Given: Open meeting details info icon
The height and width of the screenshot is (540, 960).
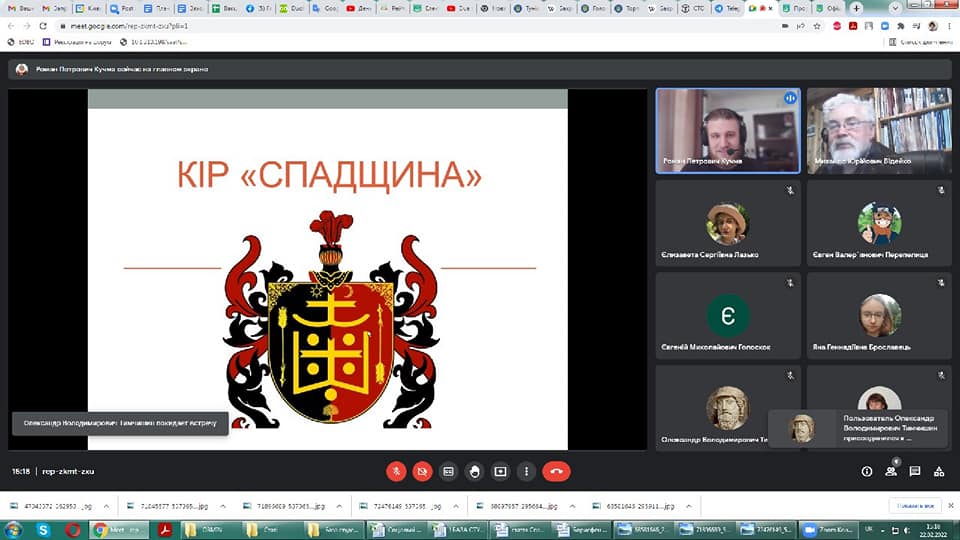Looking at the screenshot, I should point(867,471).
